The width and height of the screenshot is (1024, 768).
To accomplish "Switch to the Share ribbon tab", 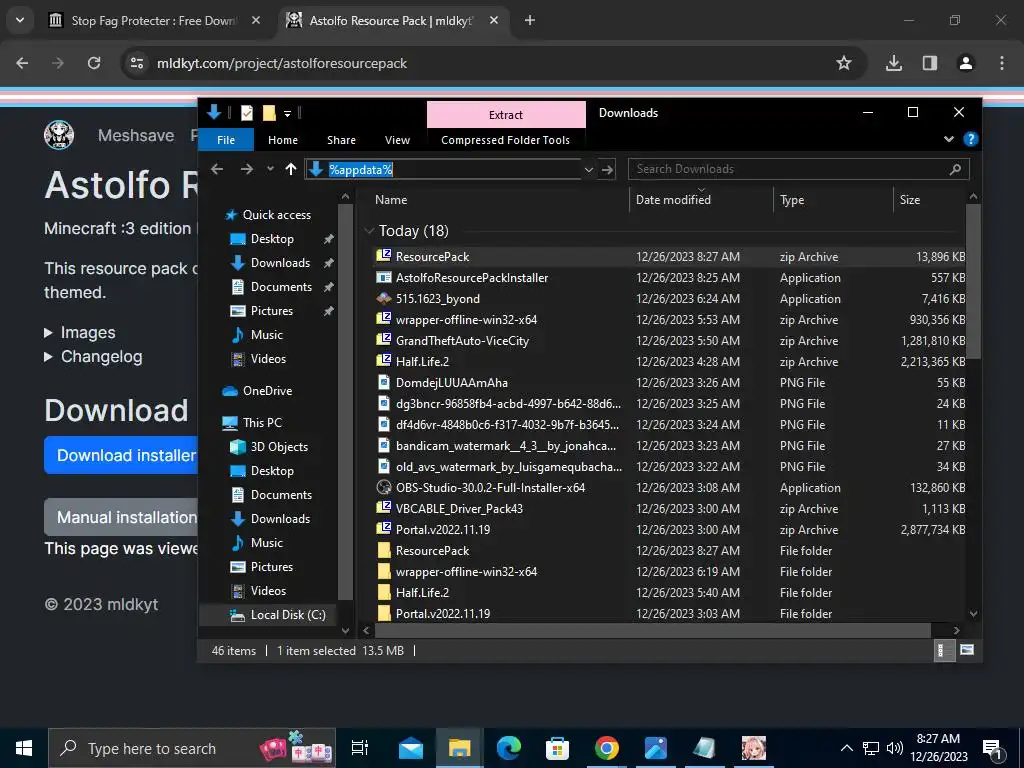I will pyautogui.click(x=342, y=140).
